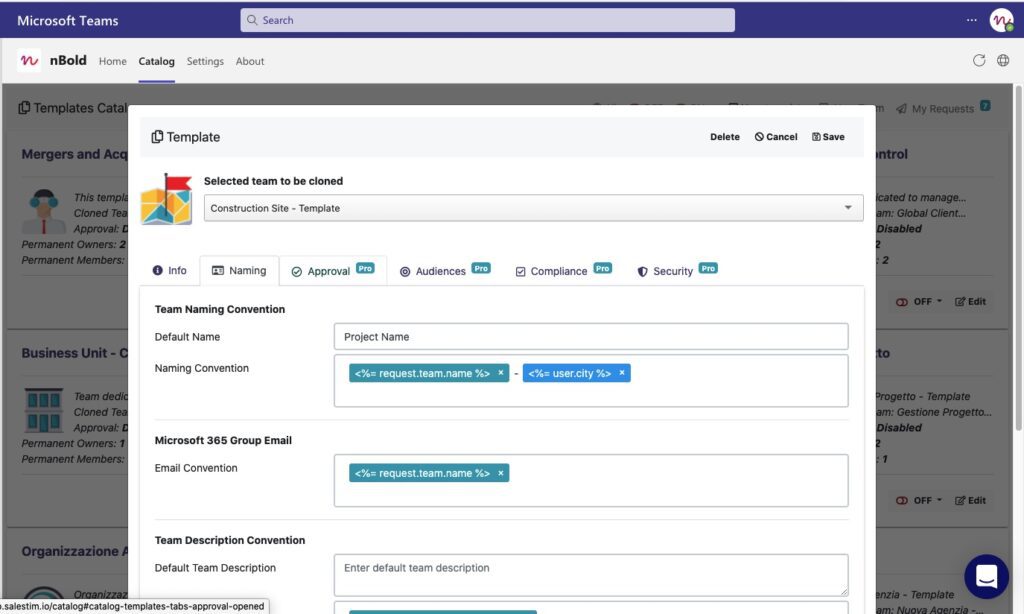This screenshot has width=1024, height=614.
Task: Switch to the Info tab
Action: click(x=169, y=270)
